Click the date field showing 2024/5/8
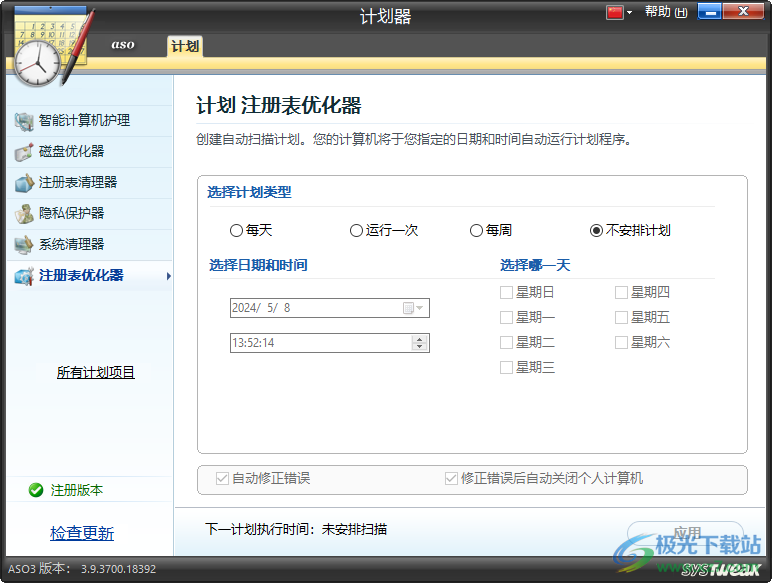772x583 pixels. click(x=329, y=308)
